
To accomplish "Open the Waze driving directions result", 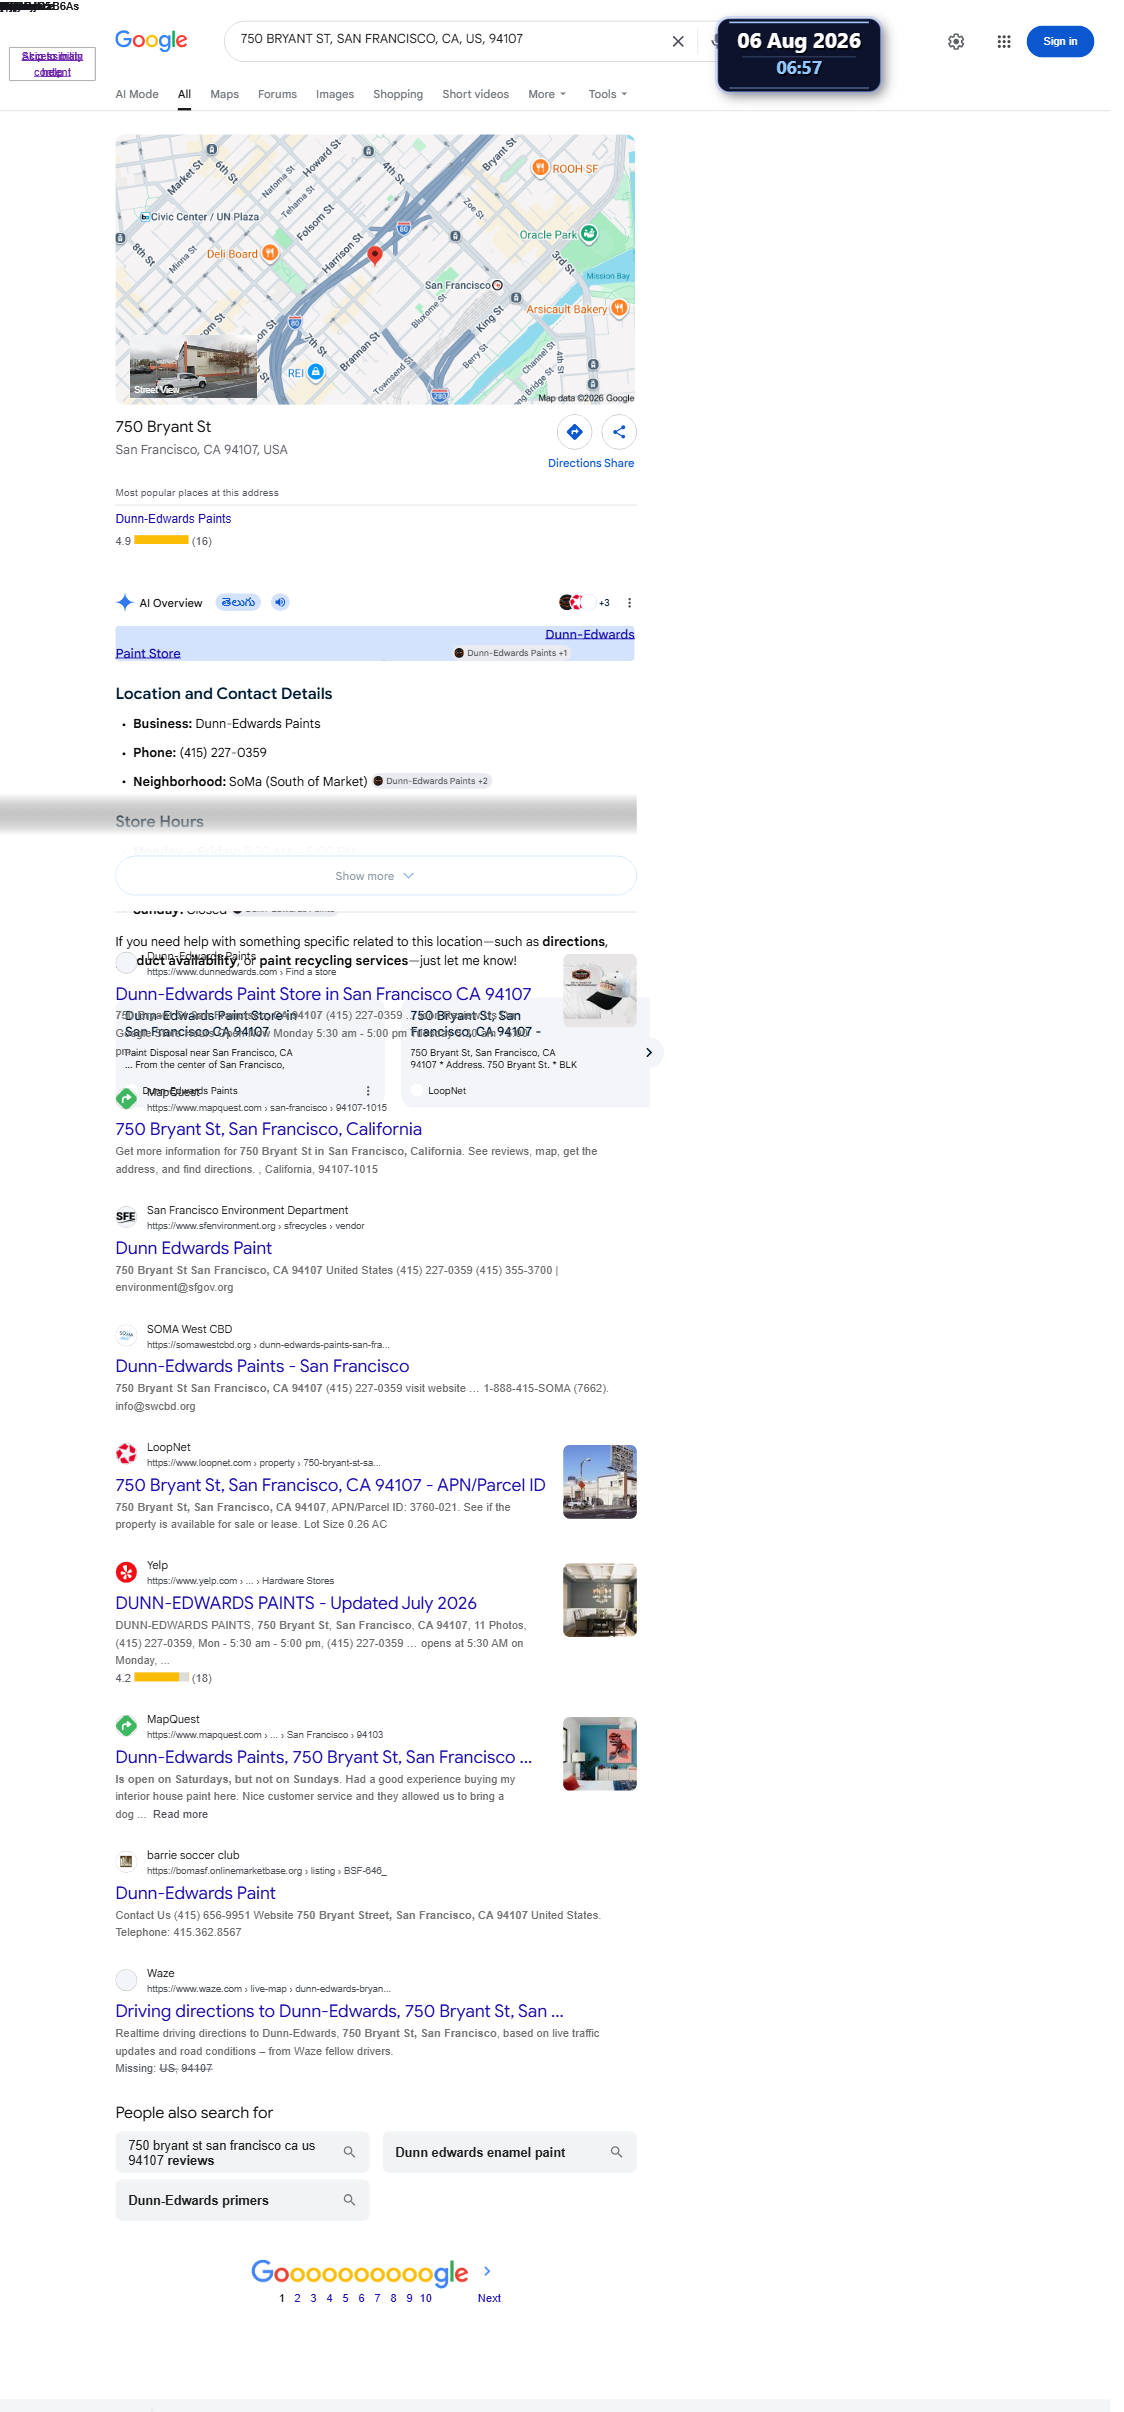I will [339, 2011].
